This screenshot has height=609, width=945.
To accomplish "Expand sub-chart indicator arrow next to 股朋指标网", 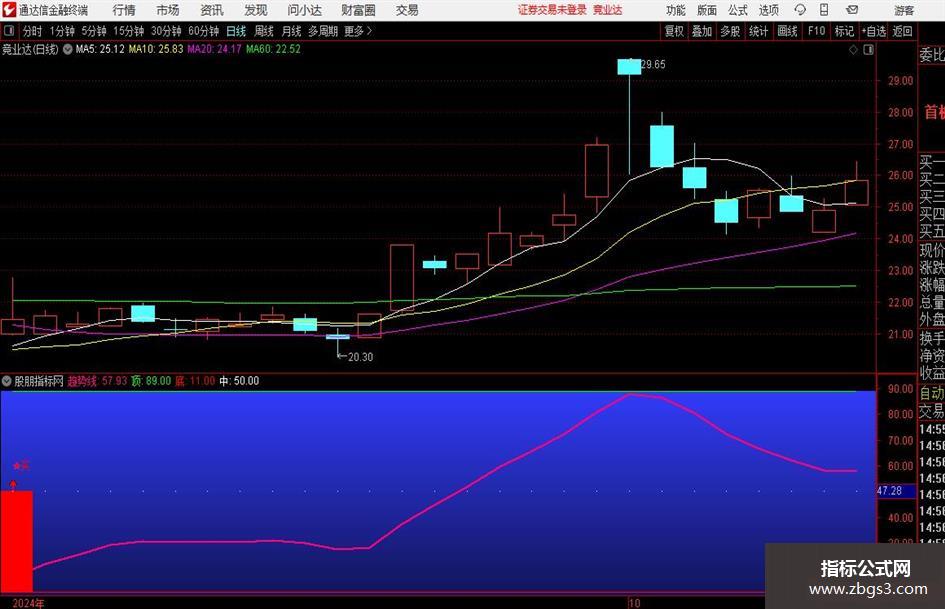I will (7, 381).
